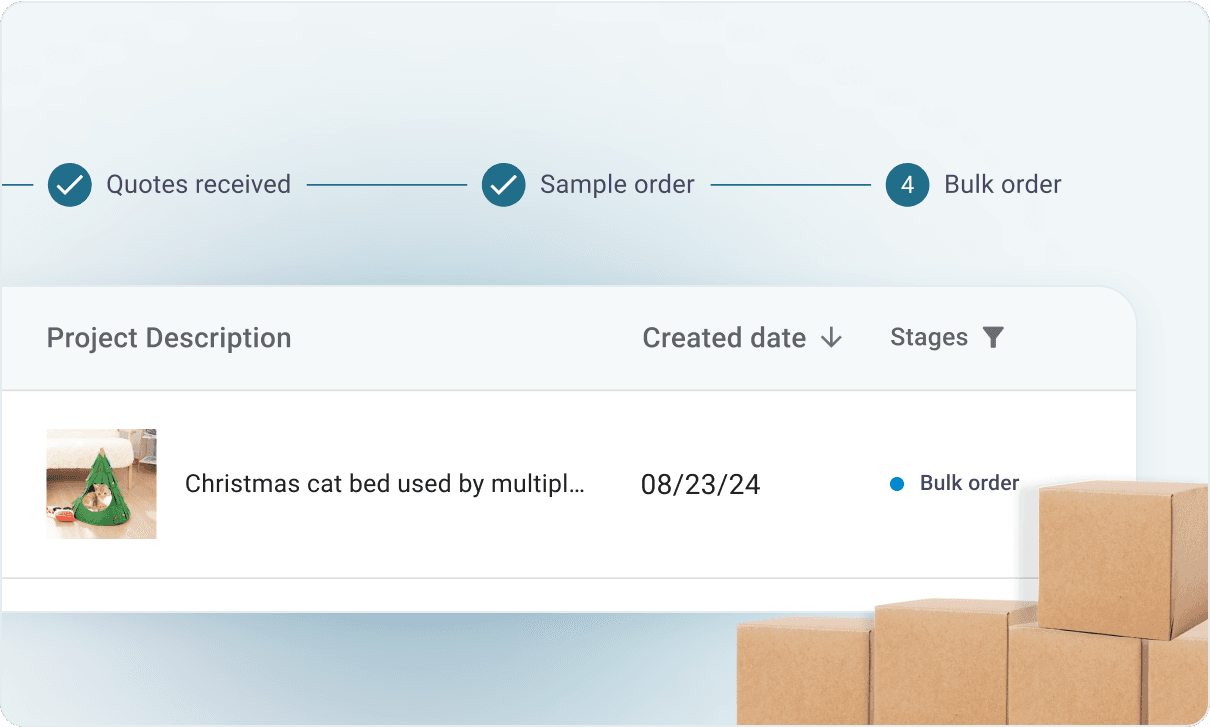Toggle sort with Created date arrow

(x=831, y=339)
